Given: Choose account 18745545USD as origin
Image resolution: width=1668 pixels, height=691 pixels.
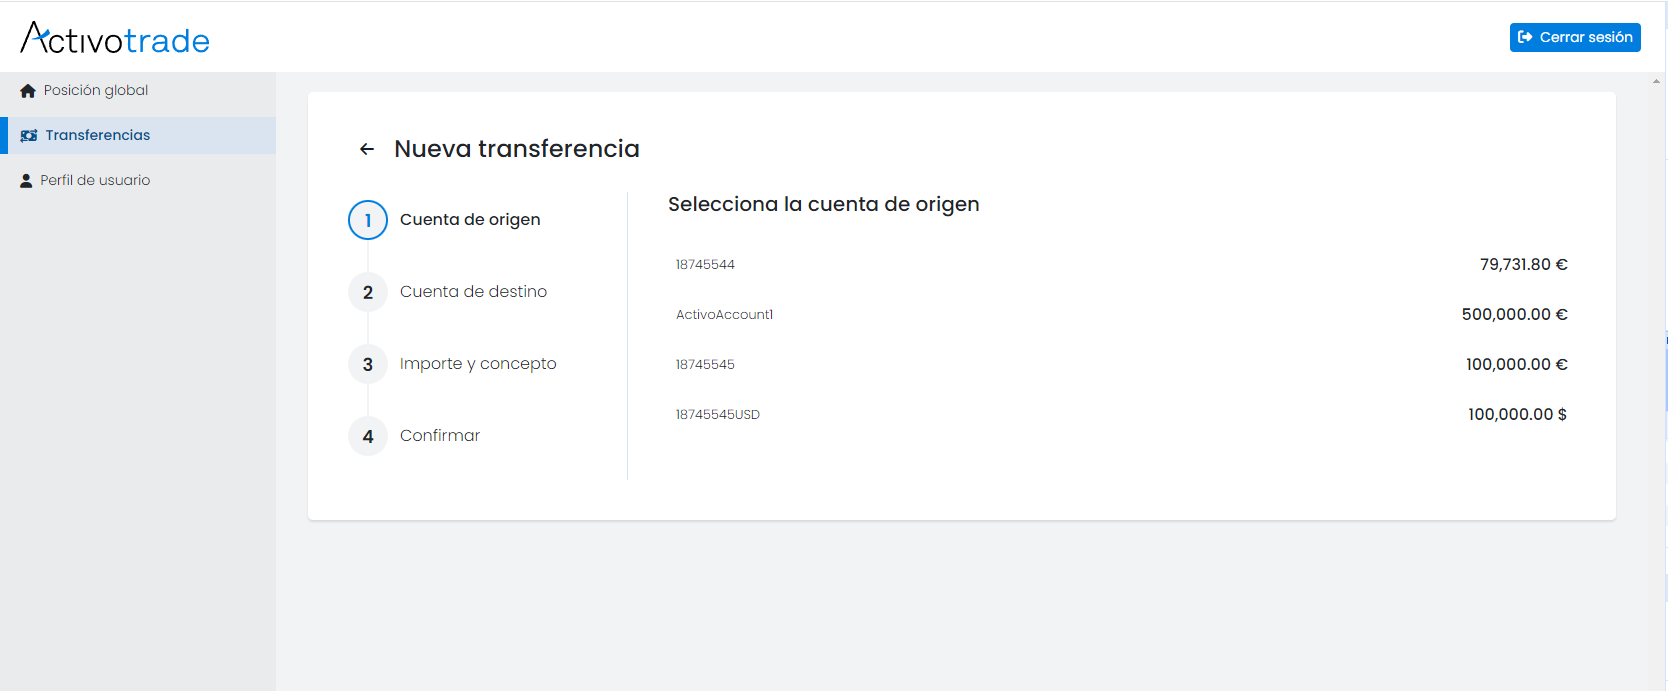Looking at the screenshot, I should coord(1121,414).
